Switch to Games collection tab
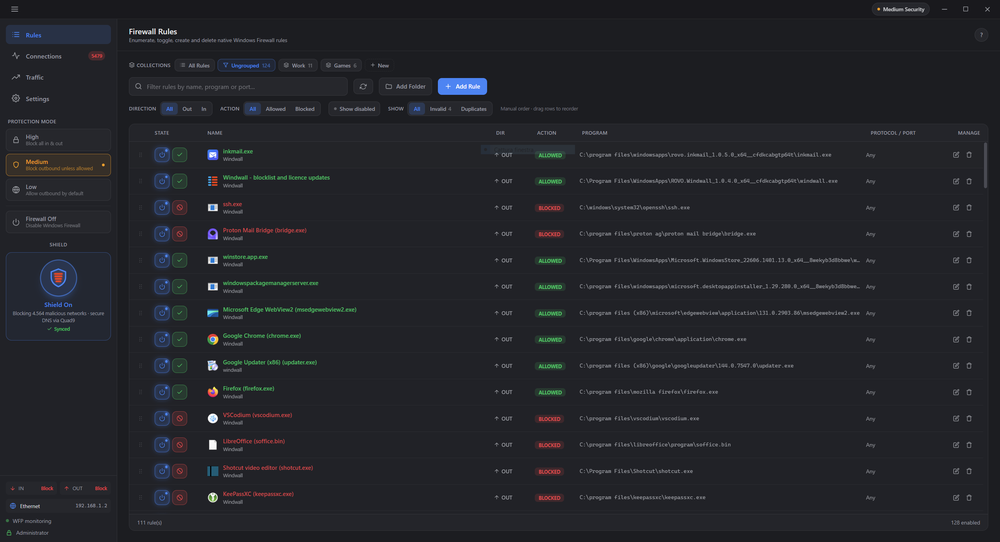Image resolution: width=1000 pixels, height=542 pixels. [341, 65]
